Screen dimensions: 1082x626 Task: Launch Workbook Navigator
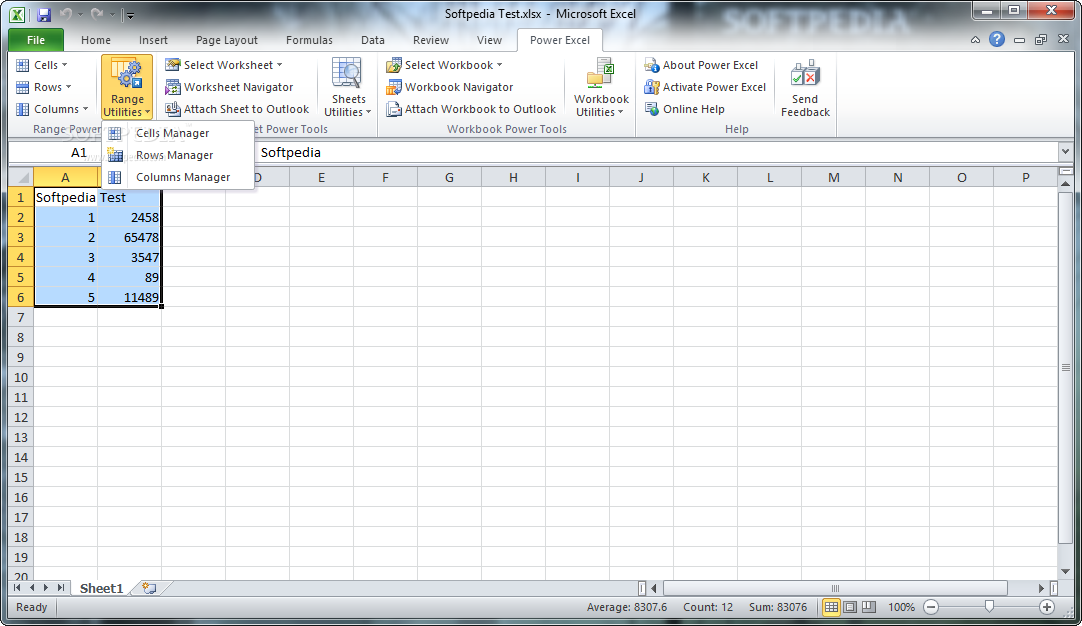tap(450, 87)
